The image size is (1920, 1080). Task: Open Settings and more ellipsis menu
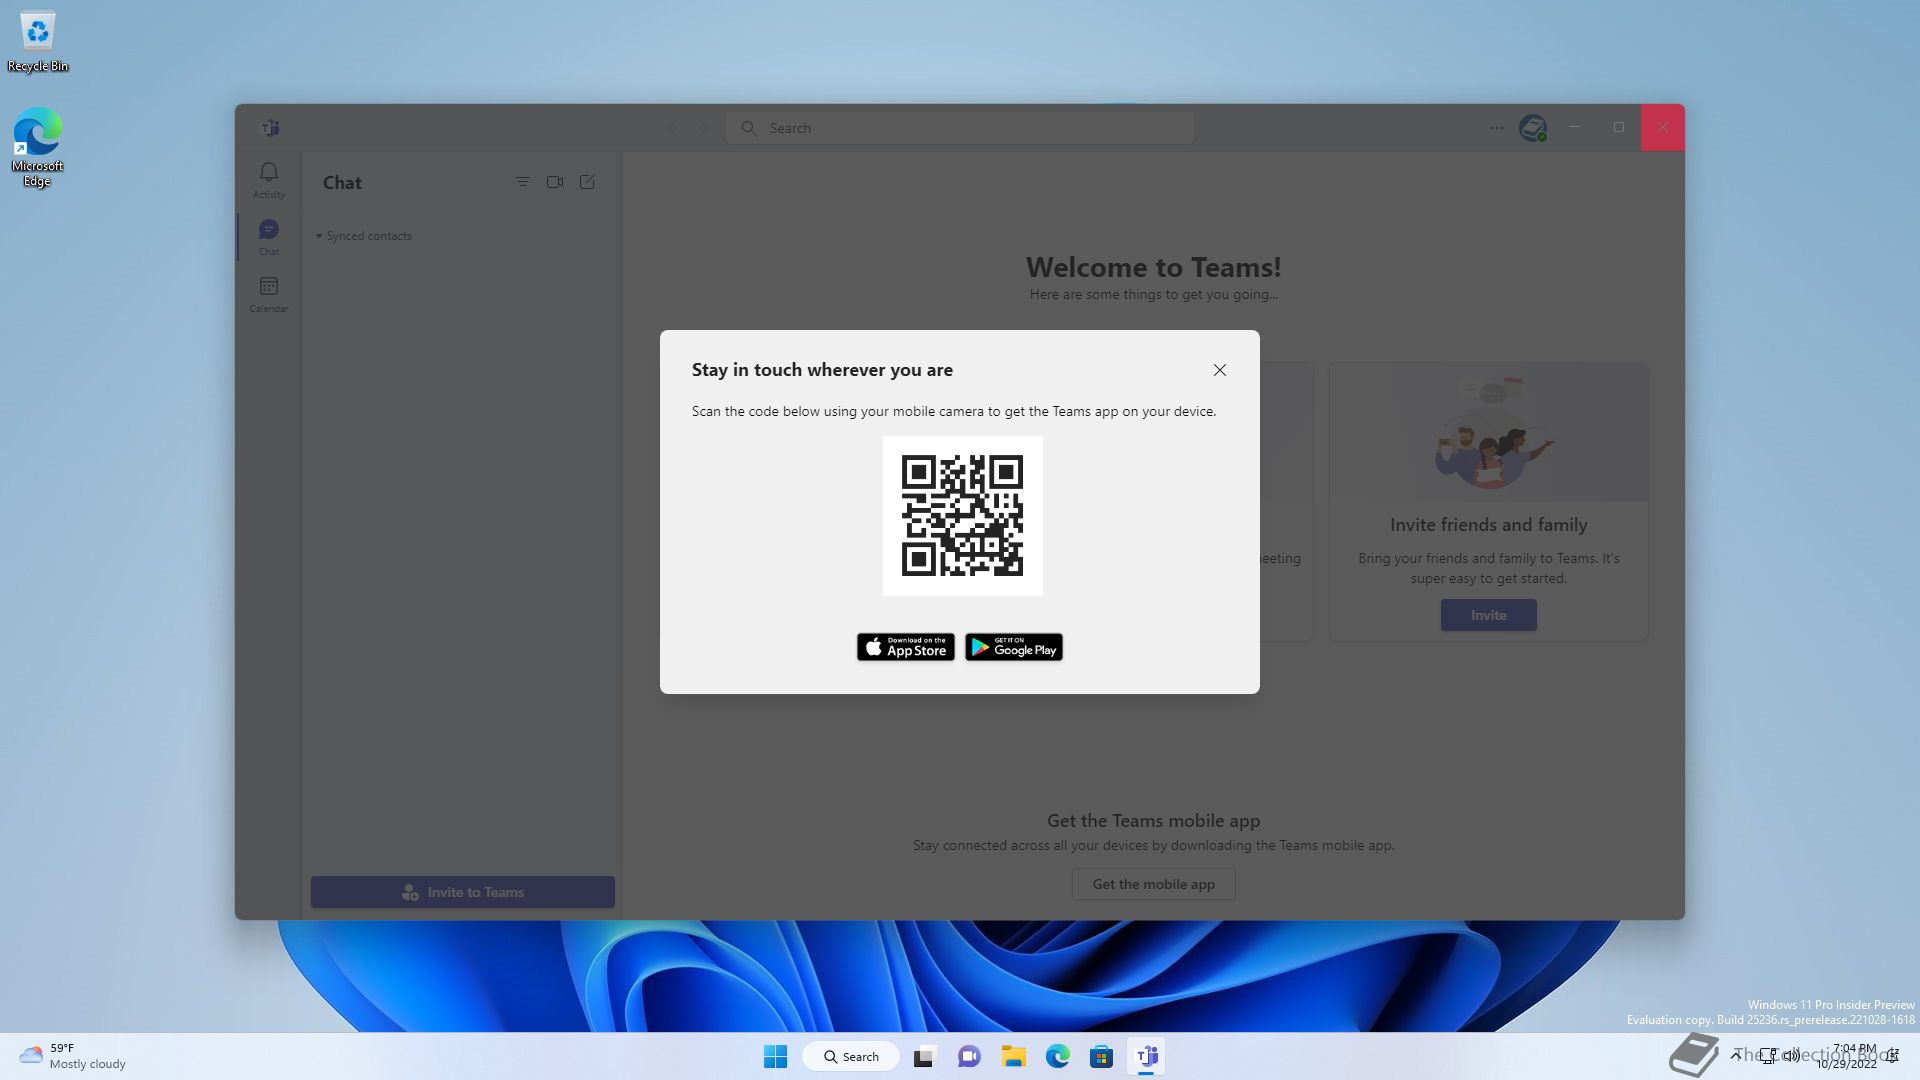tap(1496, 128)
